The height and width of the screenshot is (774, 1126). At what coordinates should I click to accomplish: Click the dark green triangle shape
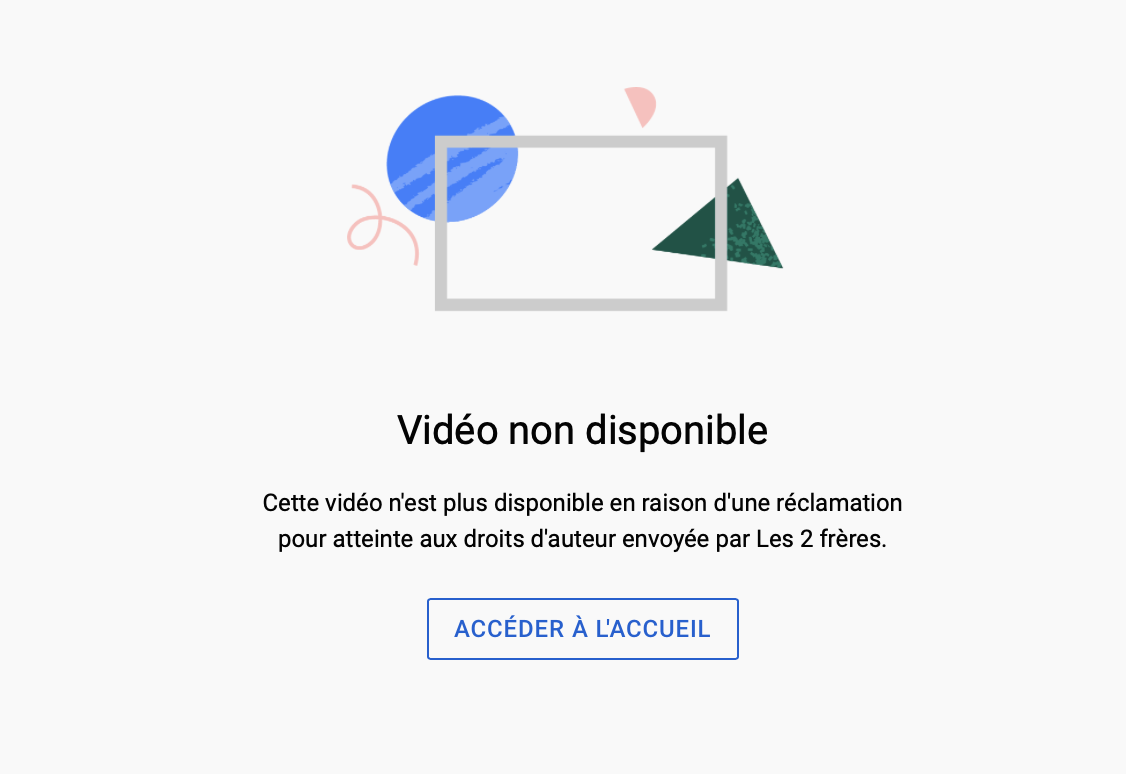(x=718, y=224)
